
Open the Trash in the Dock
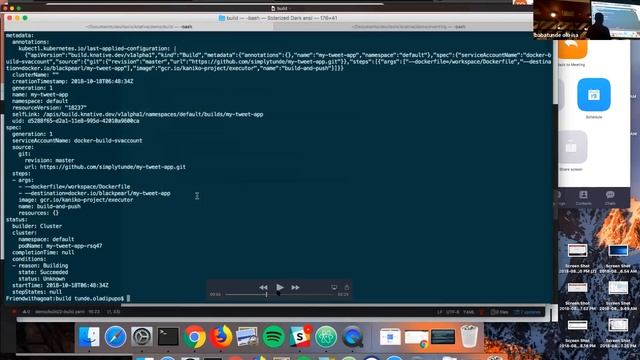(469, 336)
